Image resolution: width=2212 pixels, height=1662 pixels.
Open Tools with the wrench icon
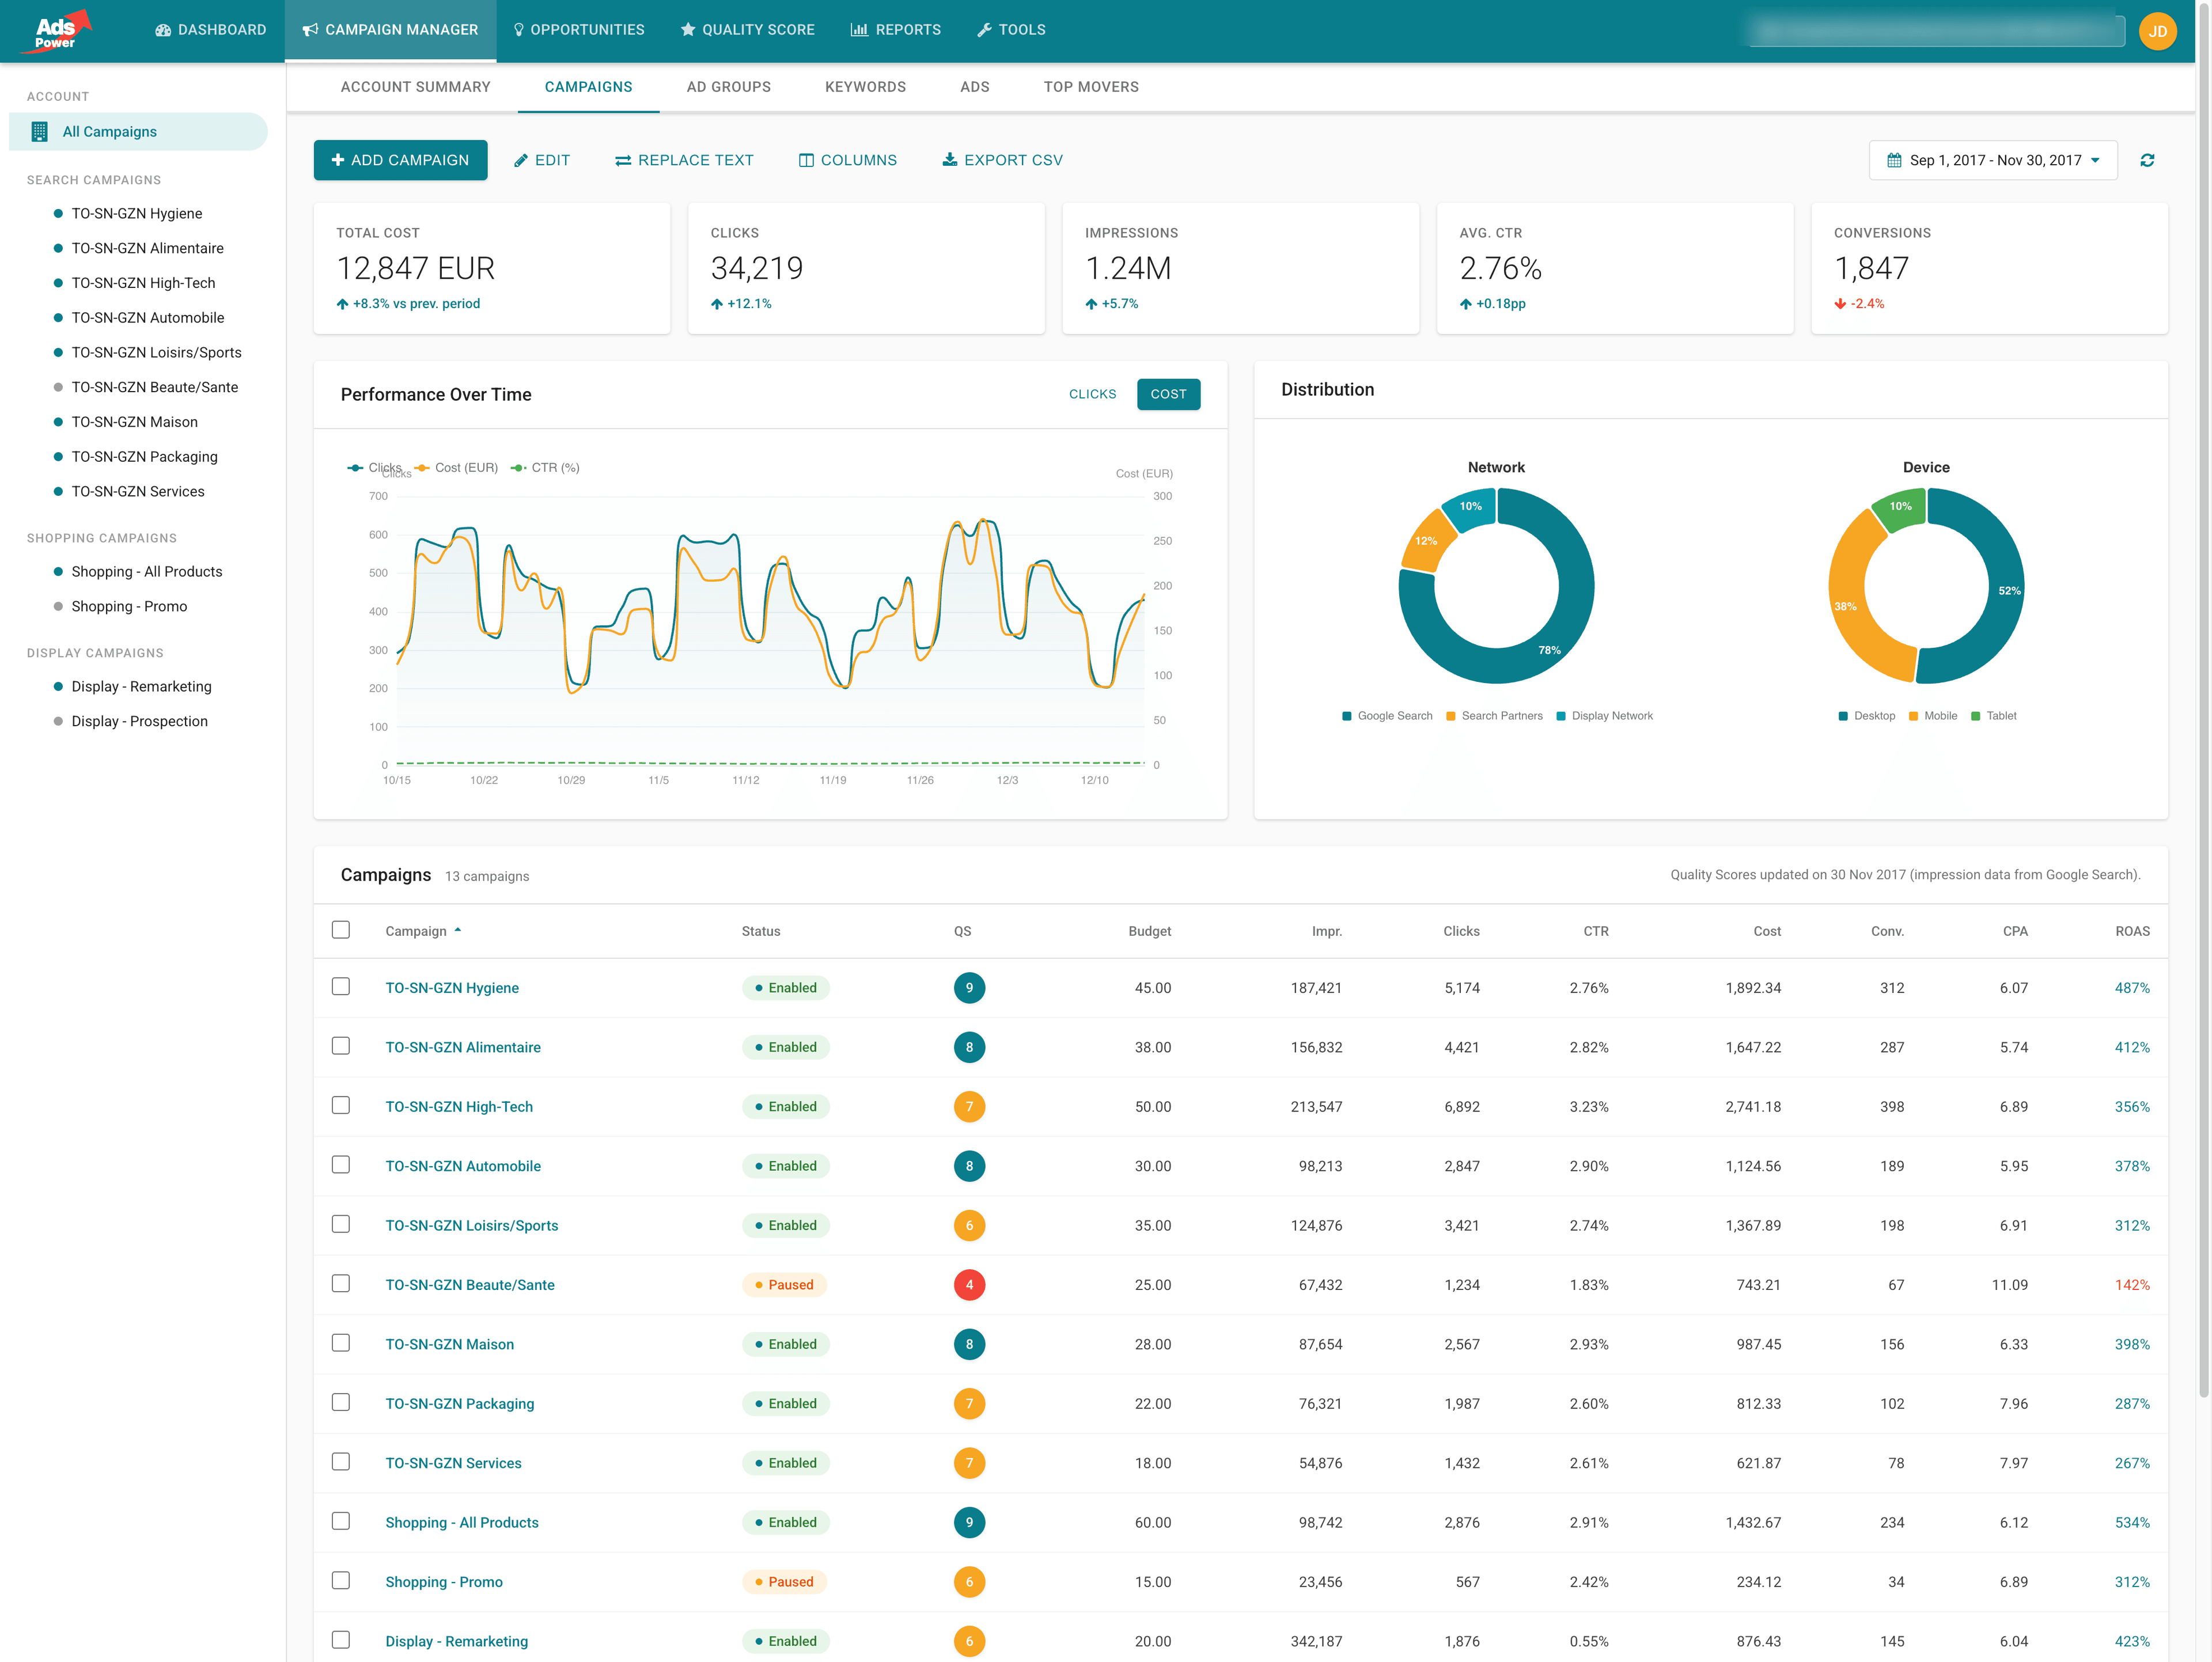(x=985, y=29)
